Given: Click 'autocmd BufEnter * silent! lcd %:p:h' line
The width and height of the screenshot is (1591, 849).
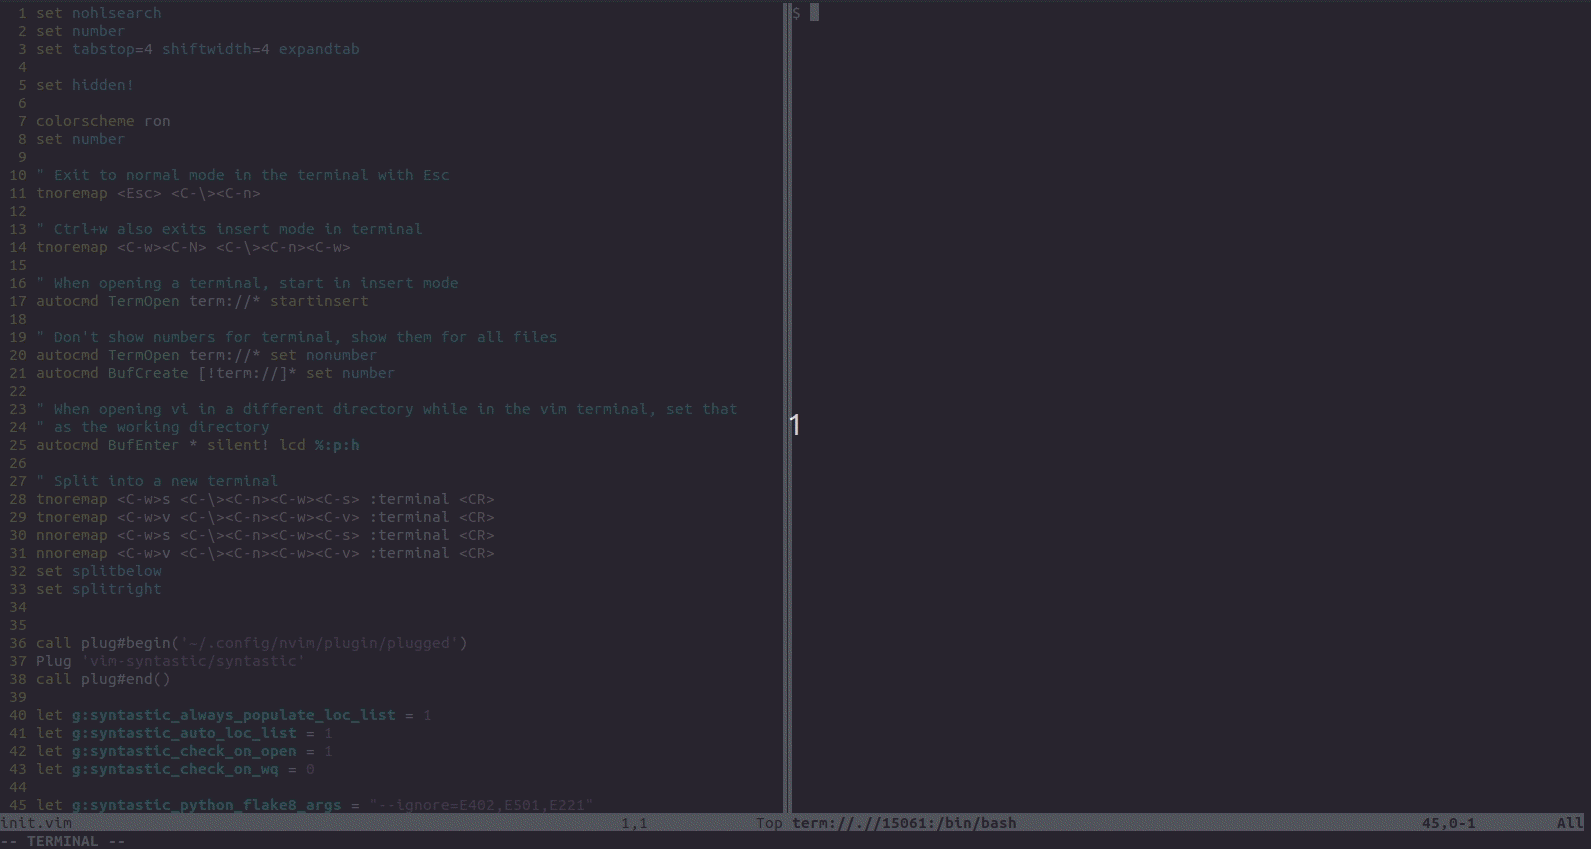Looking at the screenshot, I should tap(197, 445).
